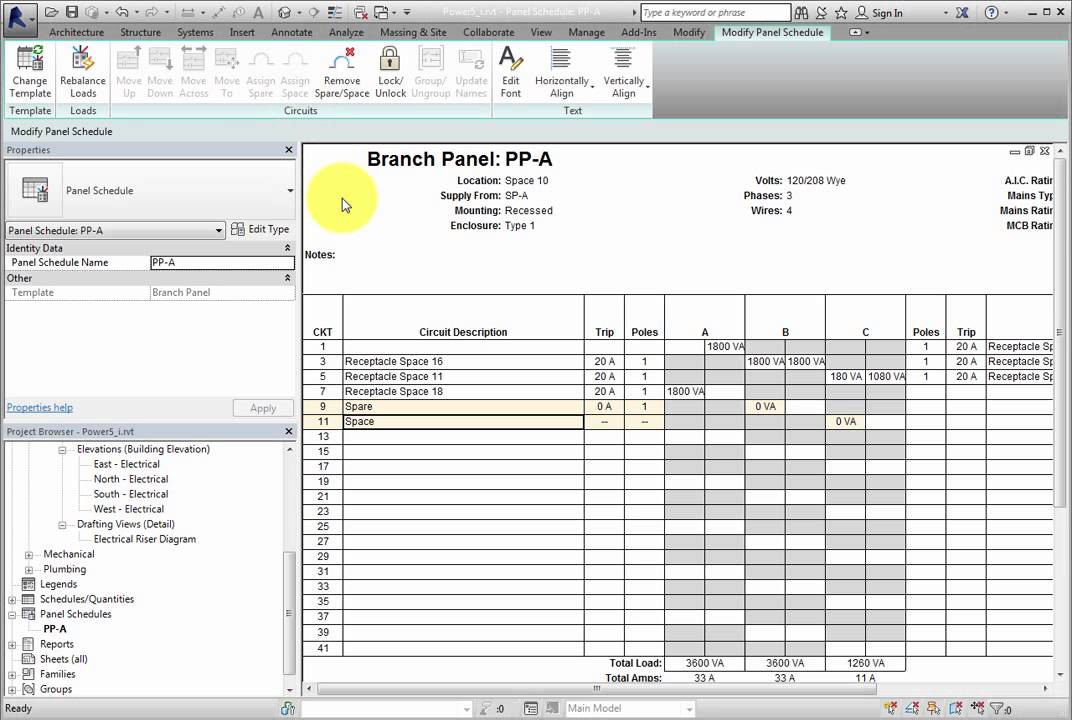Click the Favorites star icon
This screenshot has height=720, width=1072.
pos(841,12)
